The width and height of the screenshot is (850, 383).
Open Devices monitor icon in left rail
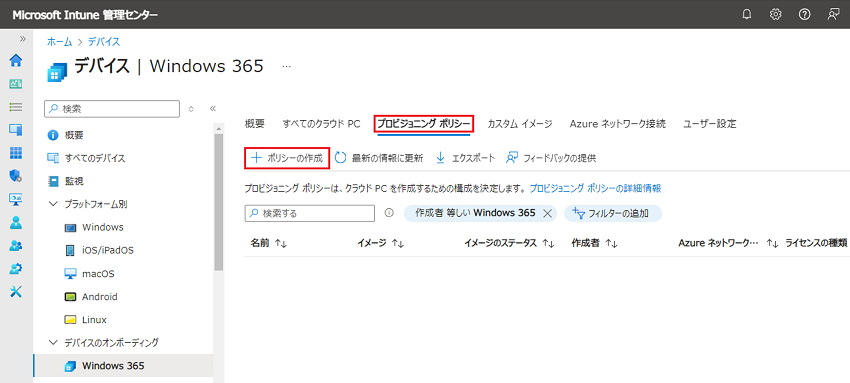pos(16,129)
